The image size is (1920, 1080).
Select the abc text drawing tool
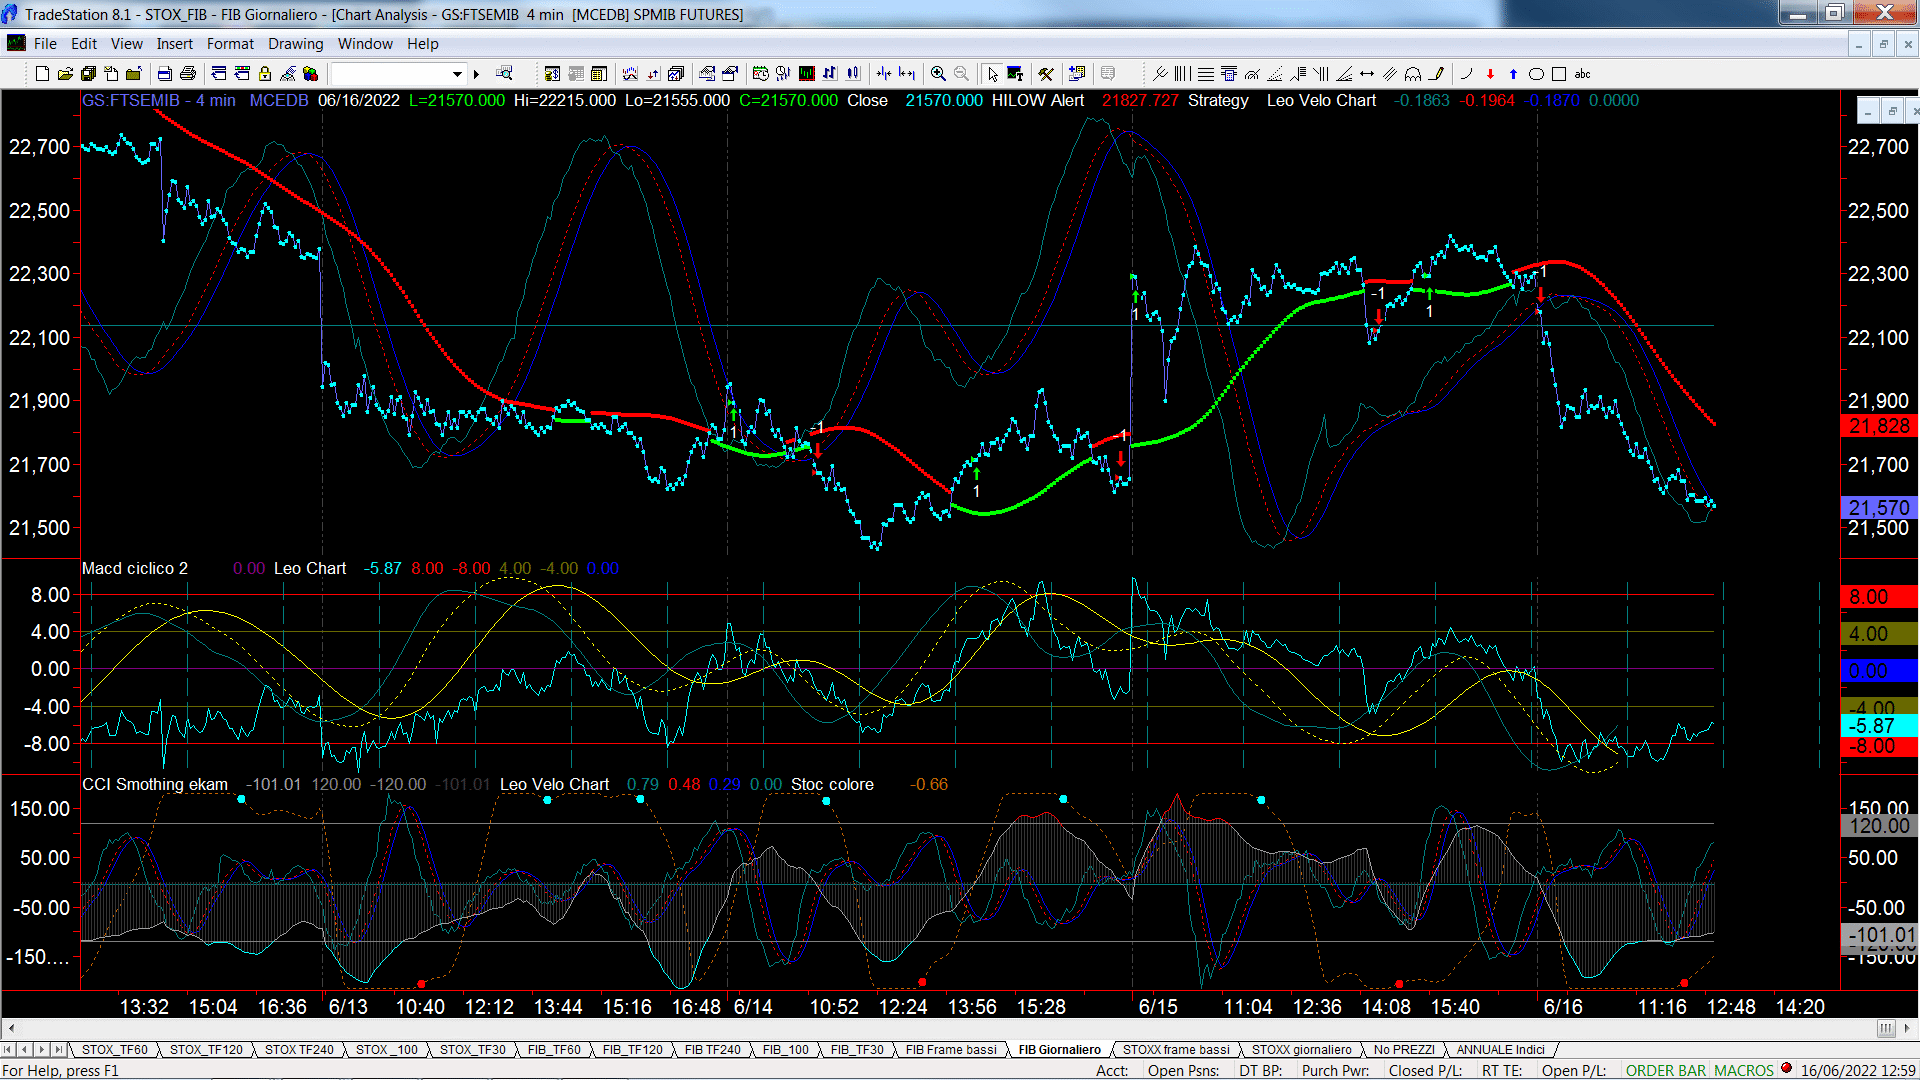1582,74
